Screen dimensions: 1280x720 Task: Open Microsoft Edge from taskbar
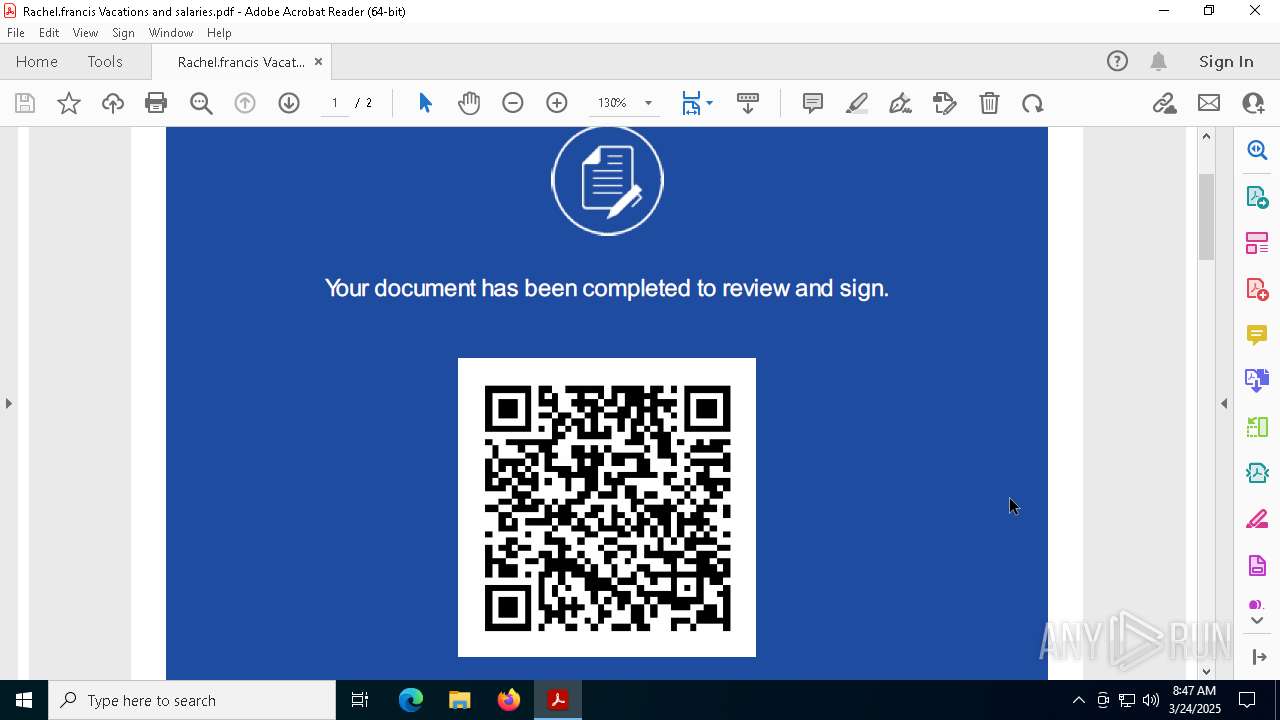point(411,700)
